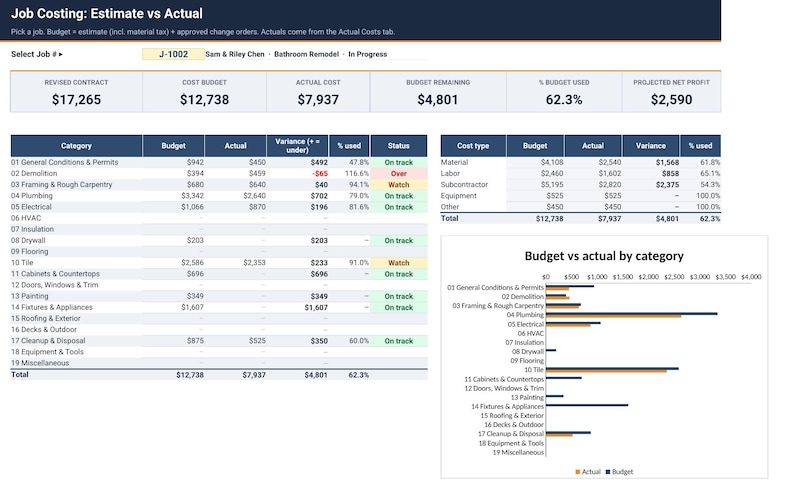Select the Material cost type row

(x=581, y=163)
